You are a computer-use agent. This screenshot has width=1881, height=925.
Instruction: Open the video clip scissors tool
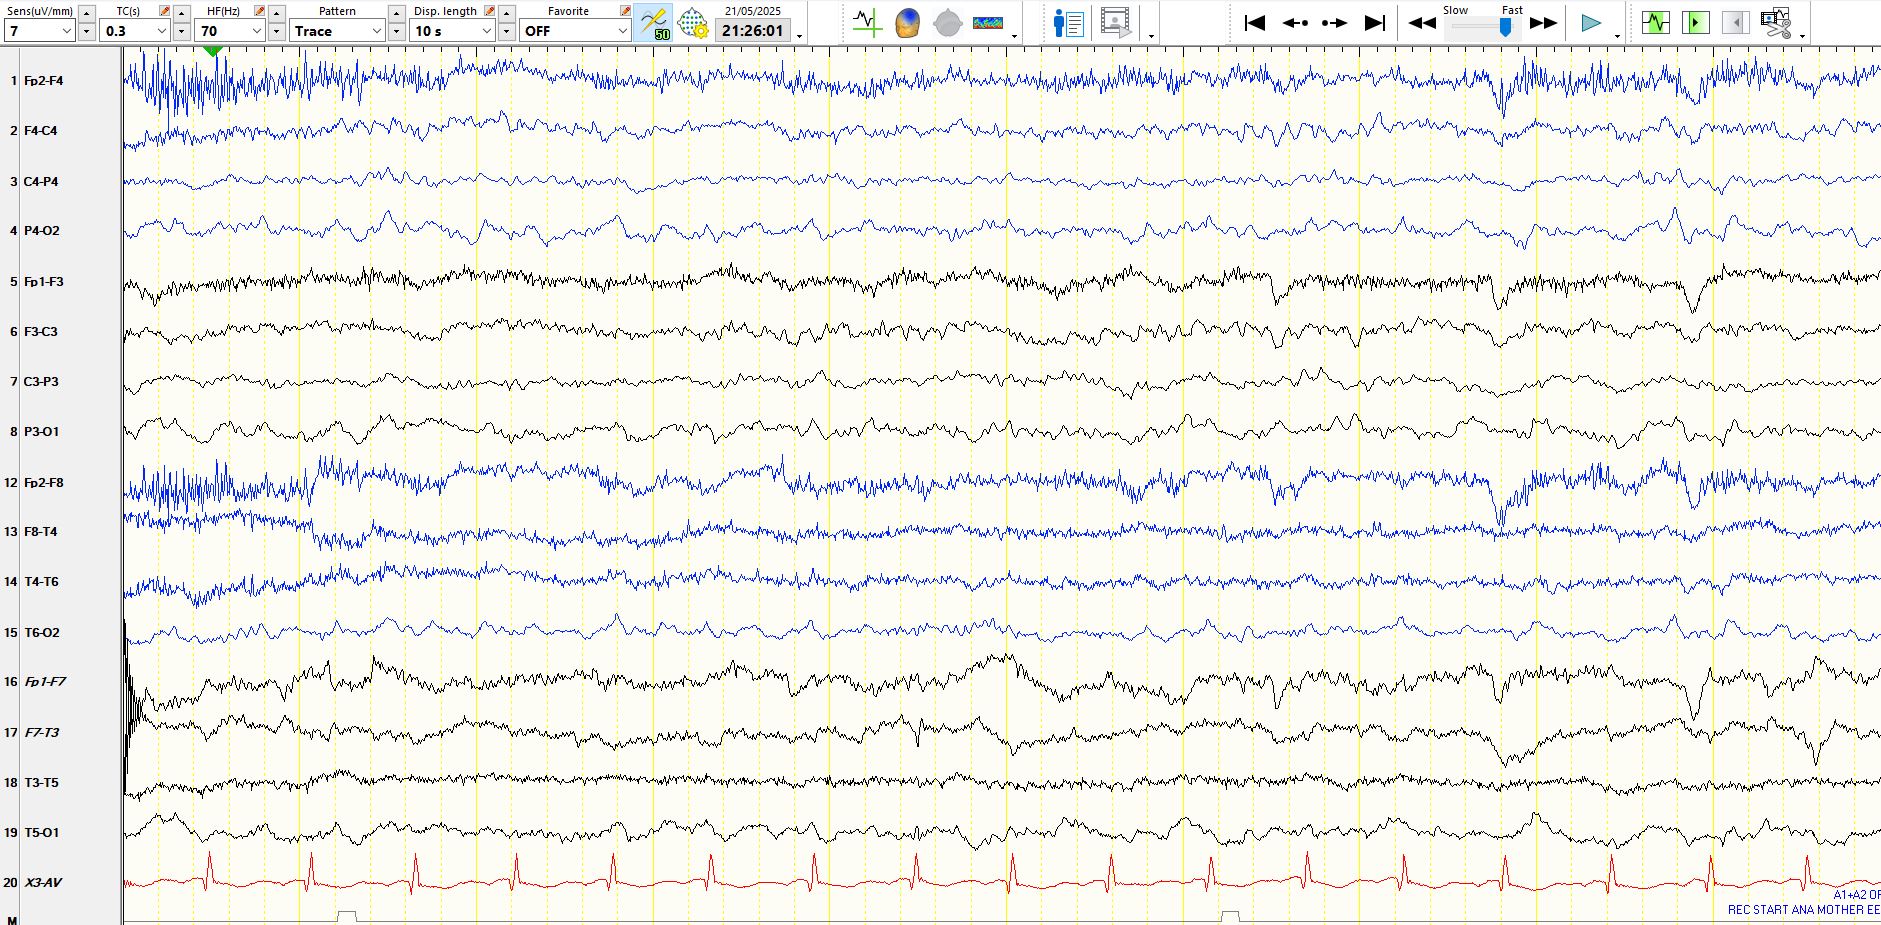(1776, 23)
